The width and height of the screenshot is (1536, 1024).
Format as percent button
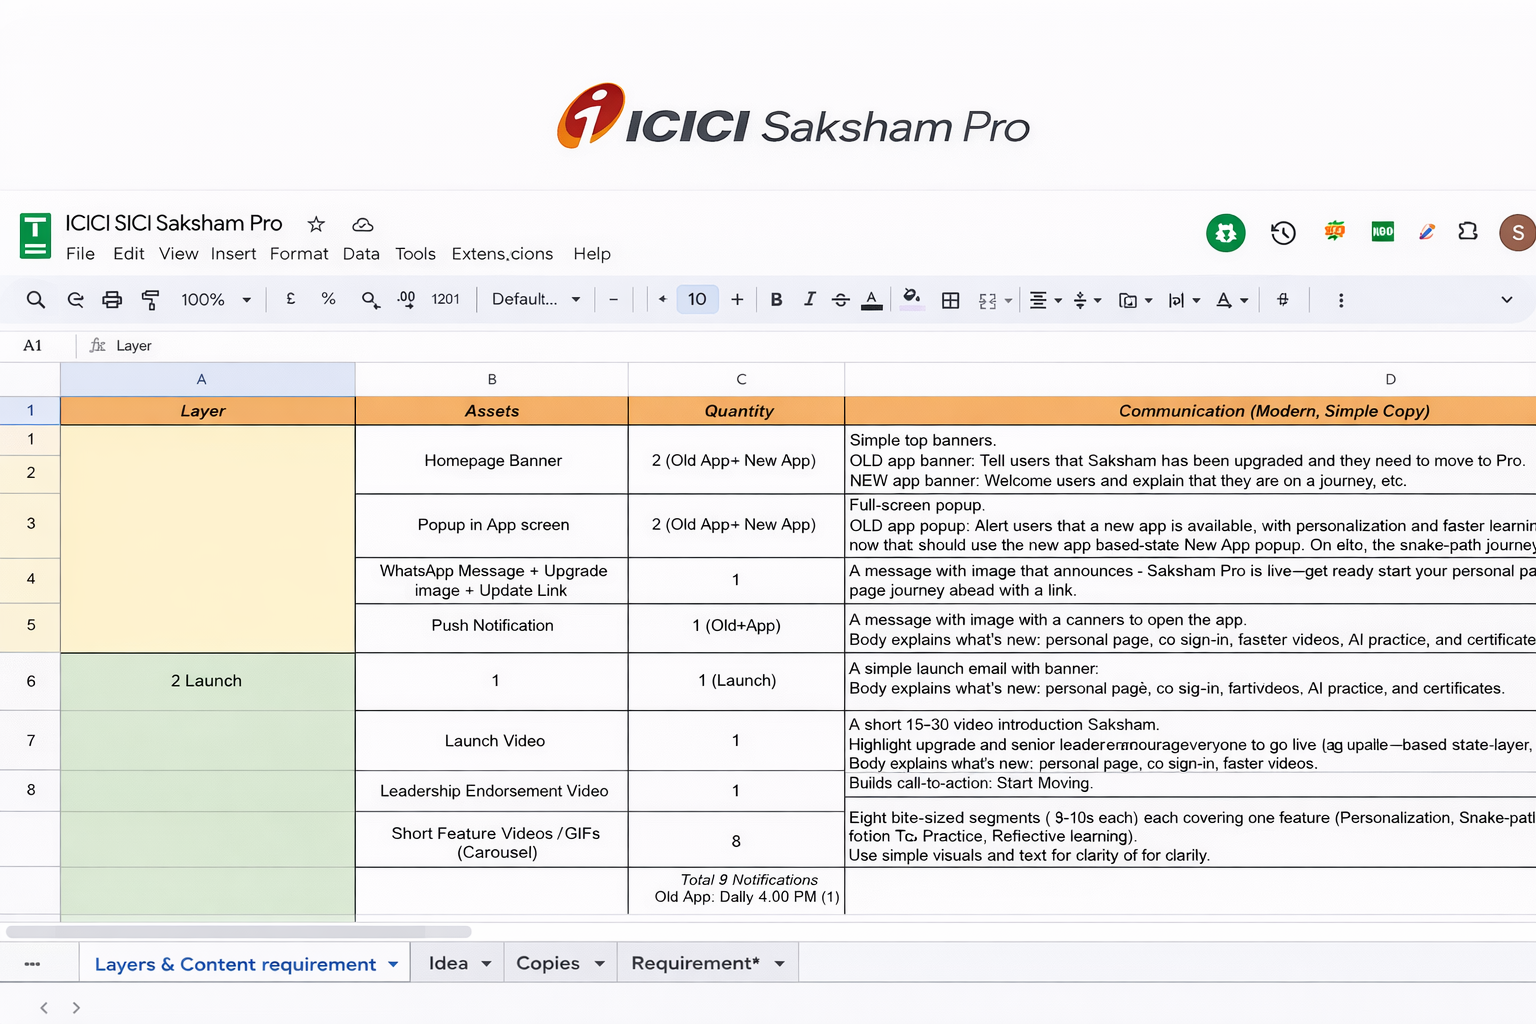coord(328,299)
